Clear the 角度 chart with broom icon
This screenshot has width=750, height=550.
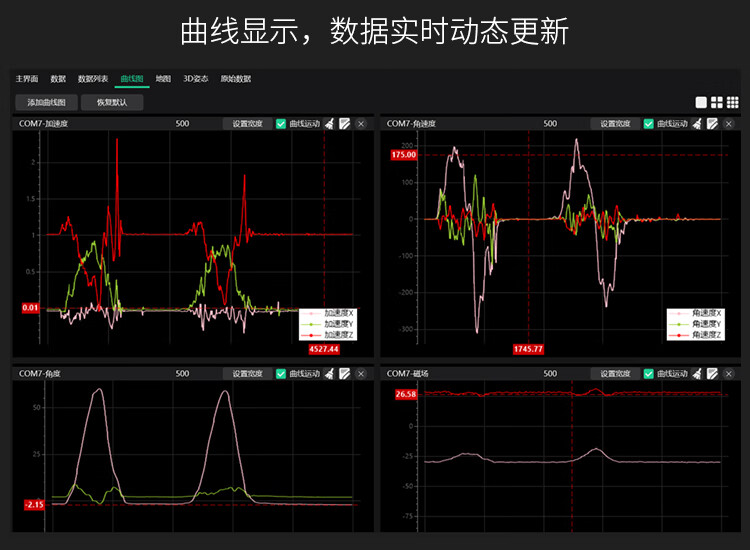(x=329, y=374)
